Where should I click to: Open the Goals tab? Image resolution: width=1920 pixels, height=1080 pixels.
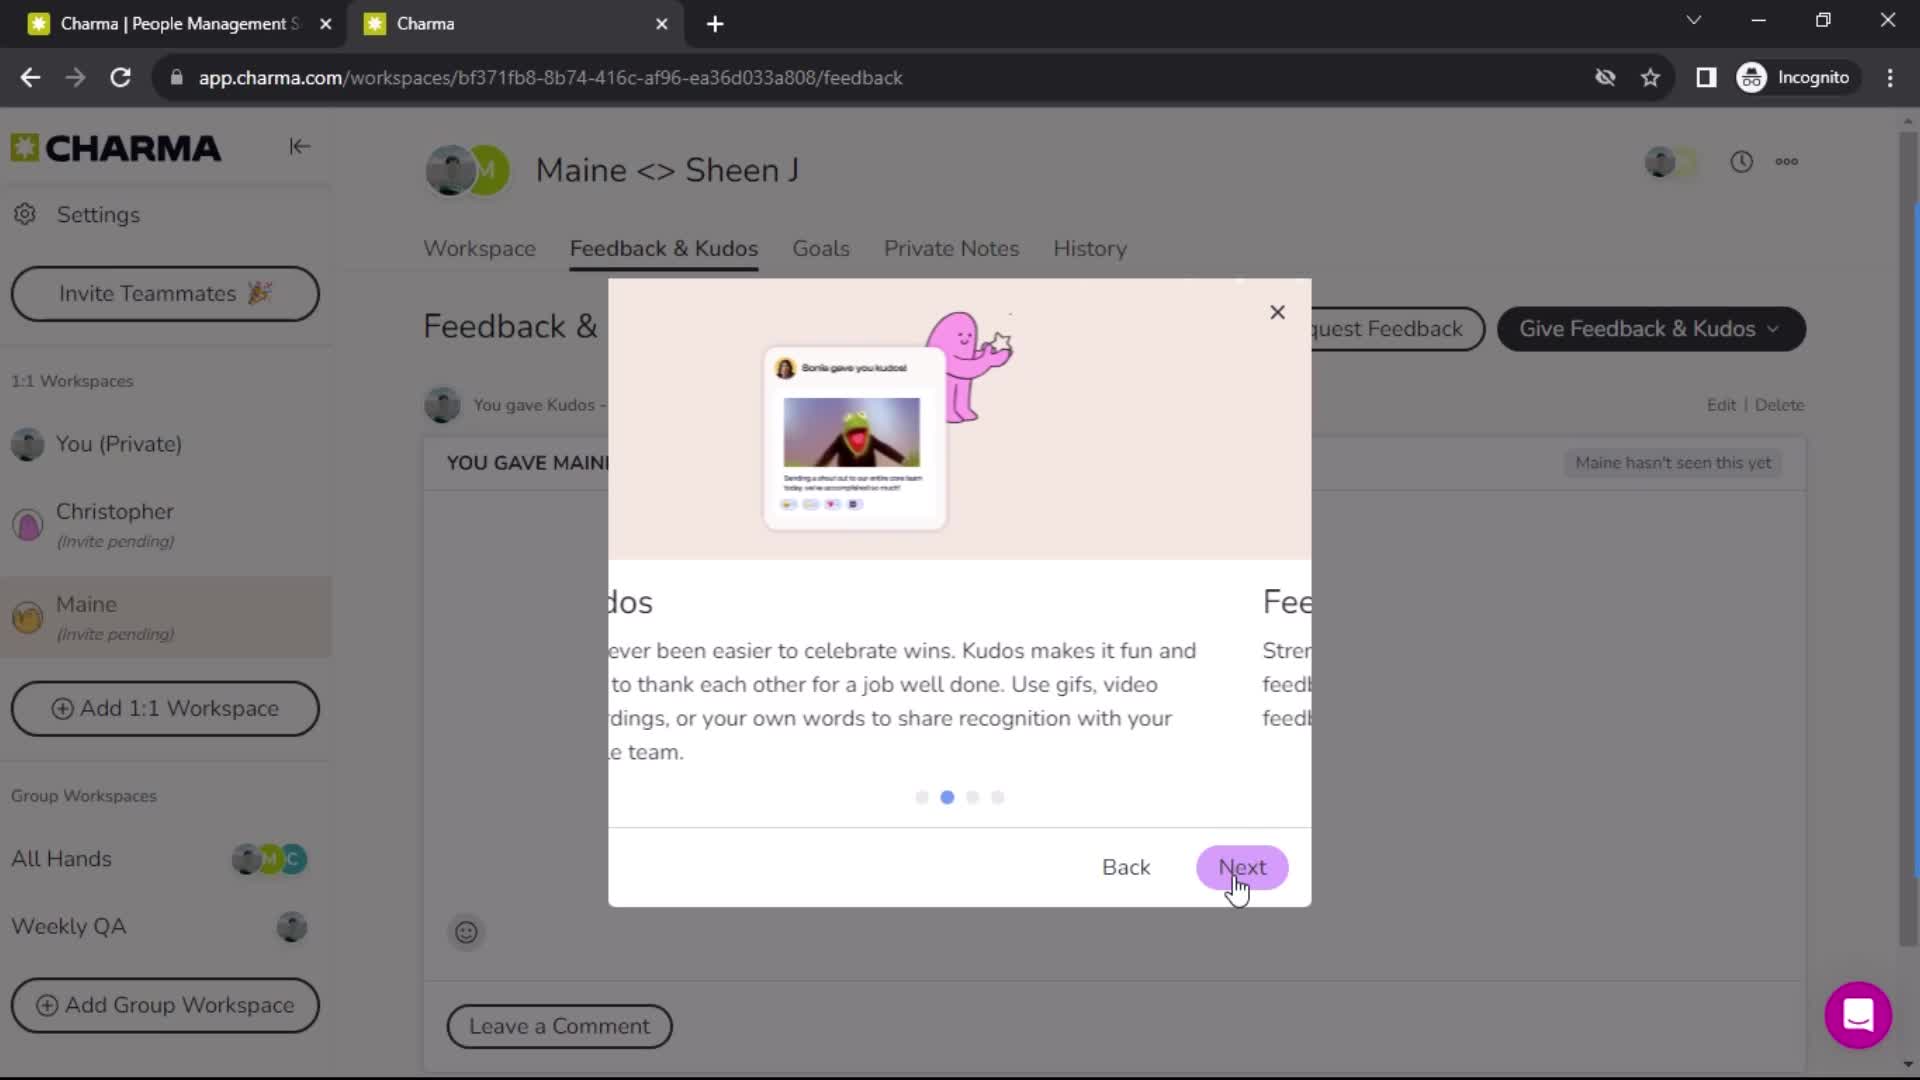tap(820, 248)
